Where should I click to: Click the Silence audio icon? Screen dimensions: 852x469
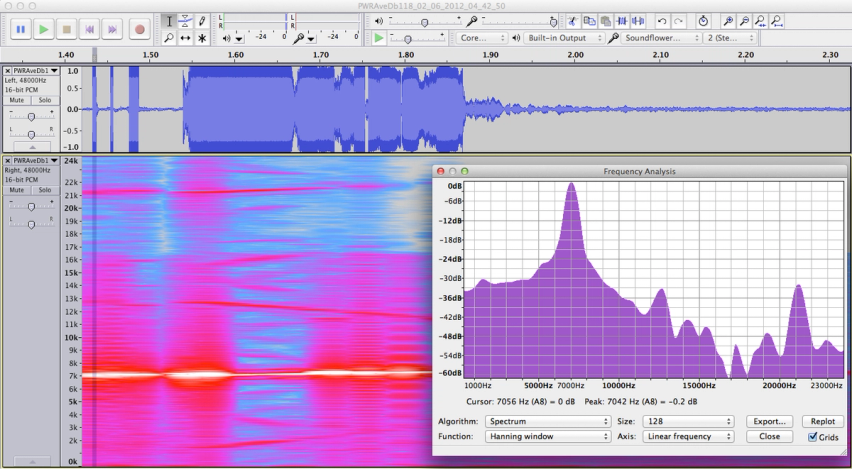[638, 21]
